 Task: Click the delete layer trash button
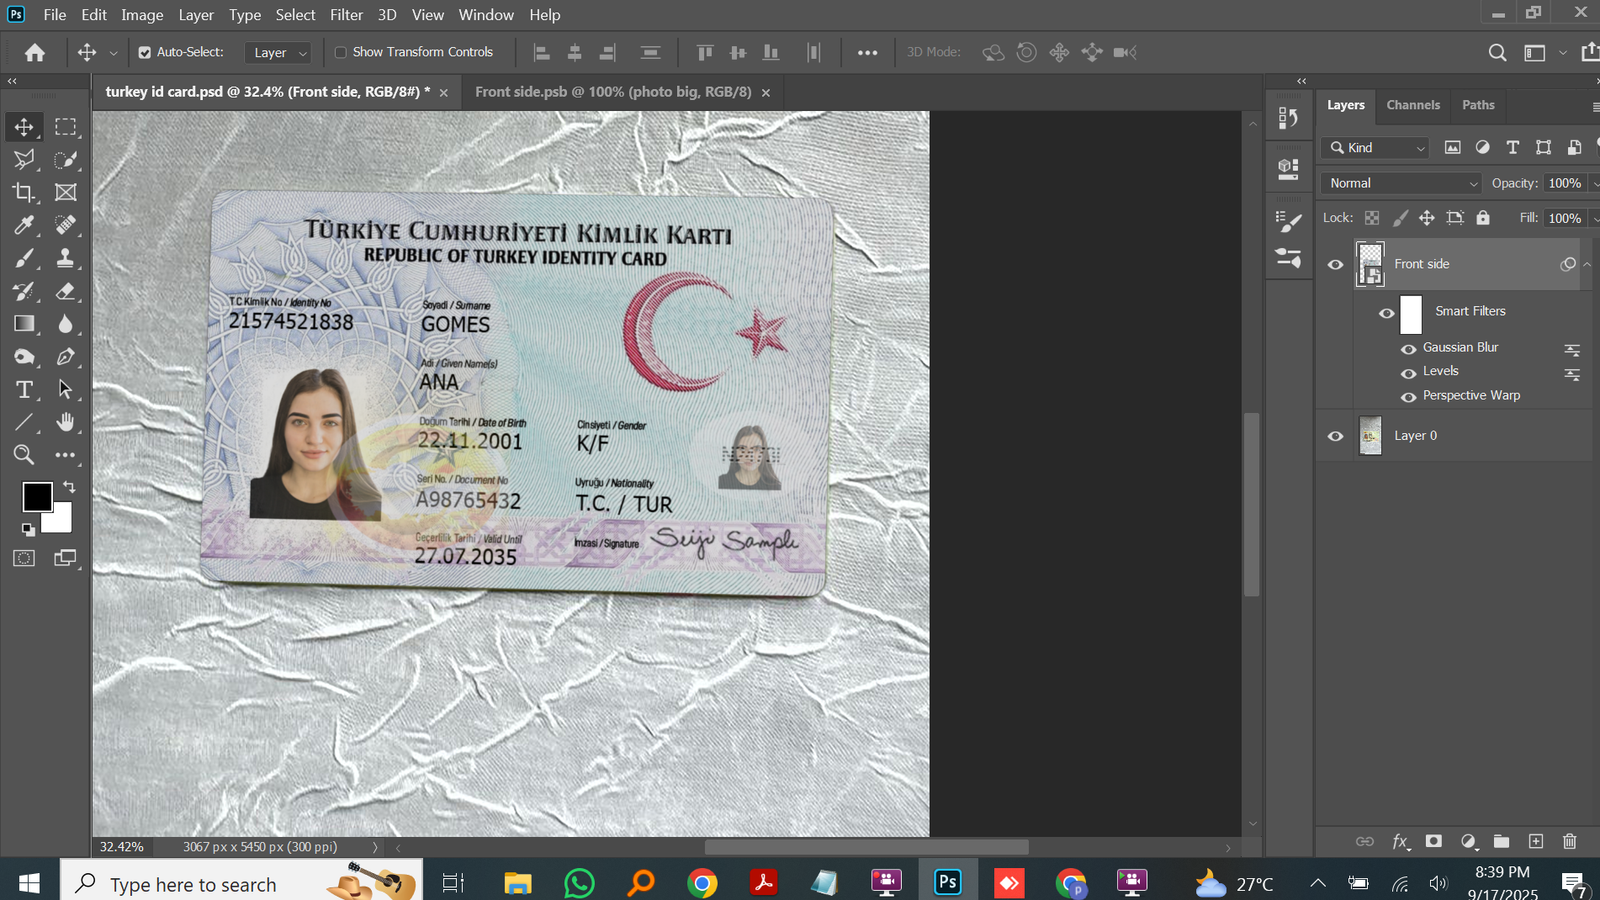(1569, 841)
